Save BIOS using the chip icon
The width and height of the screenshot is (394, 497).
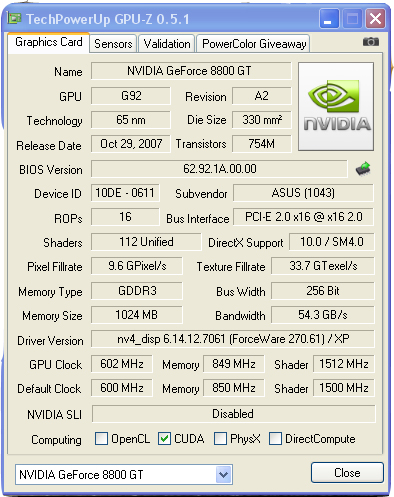(363, 169)
